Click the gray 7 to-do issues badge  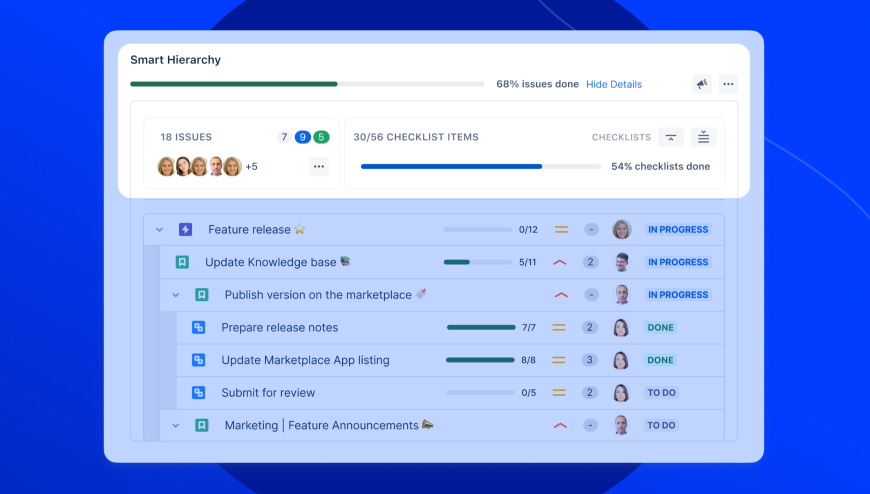284,137
